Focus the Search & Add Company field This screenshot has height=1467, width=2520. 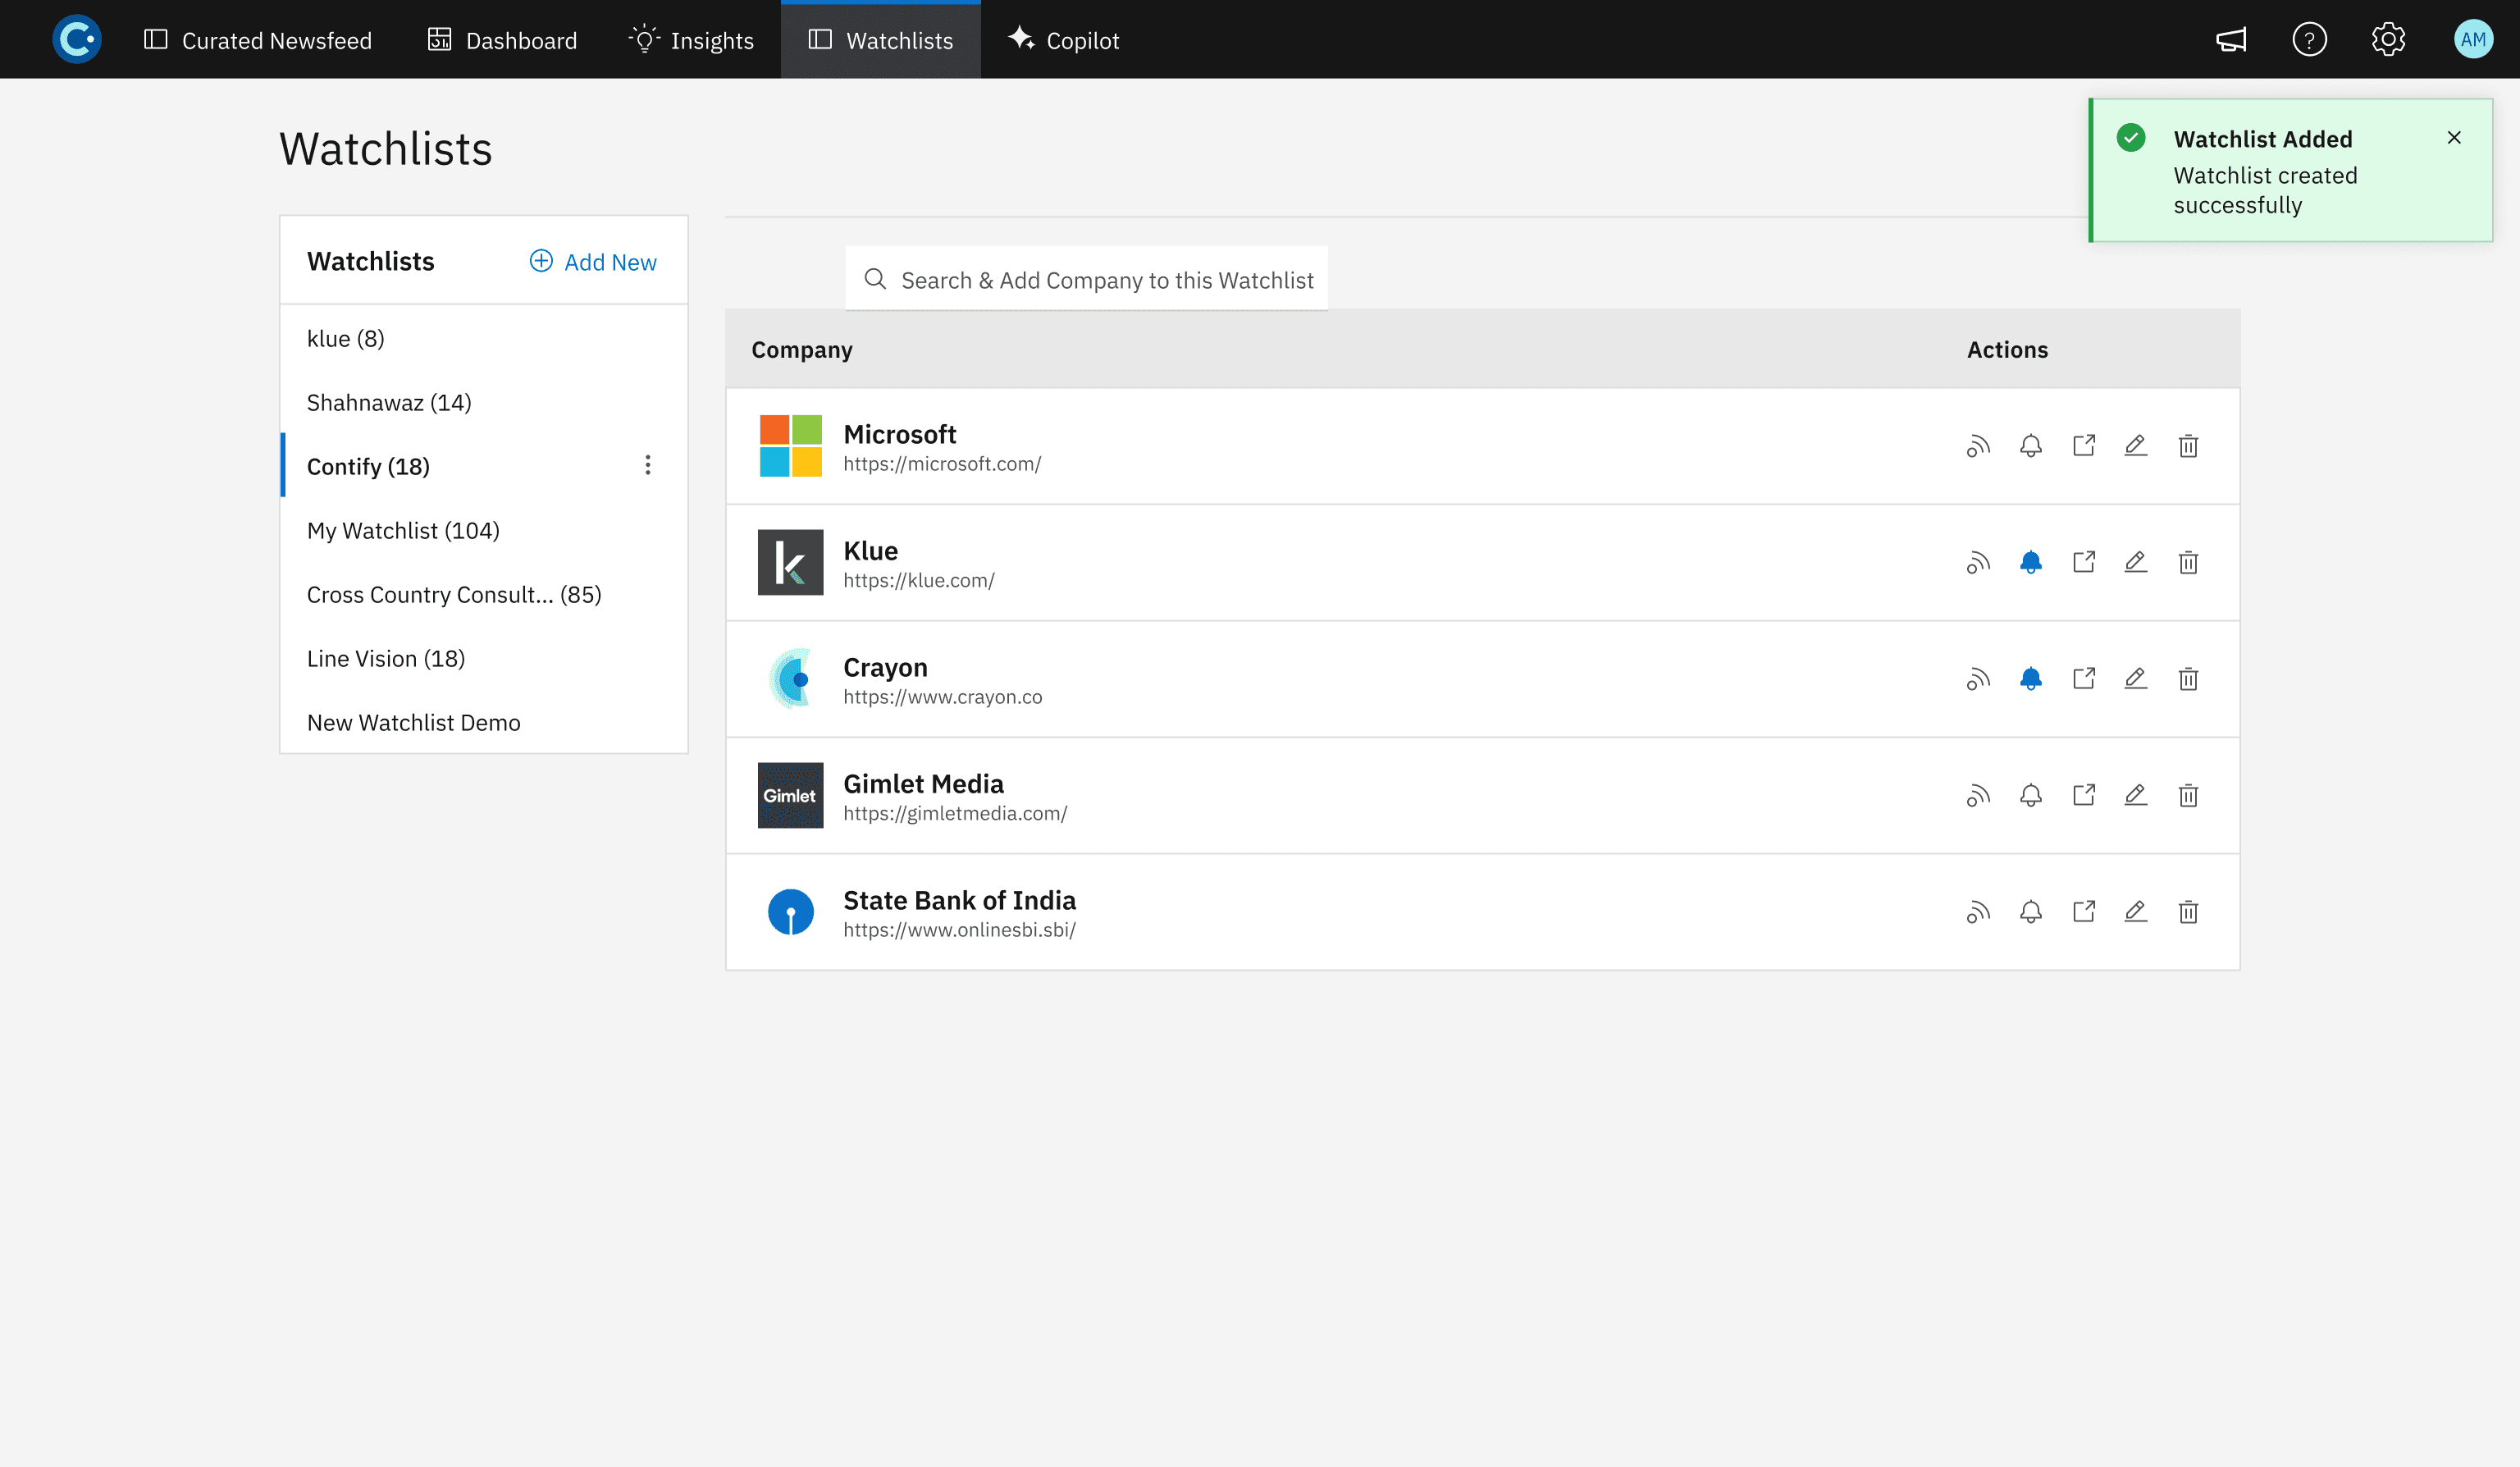1087,279
